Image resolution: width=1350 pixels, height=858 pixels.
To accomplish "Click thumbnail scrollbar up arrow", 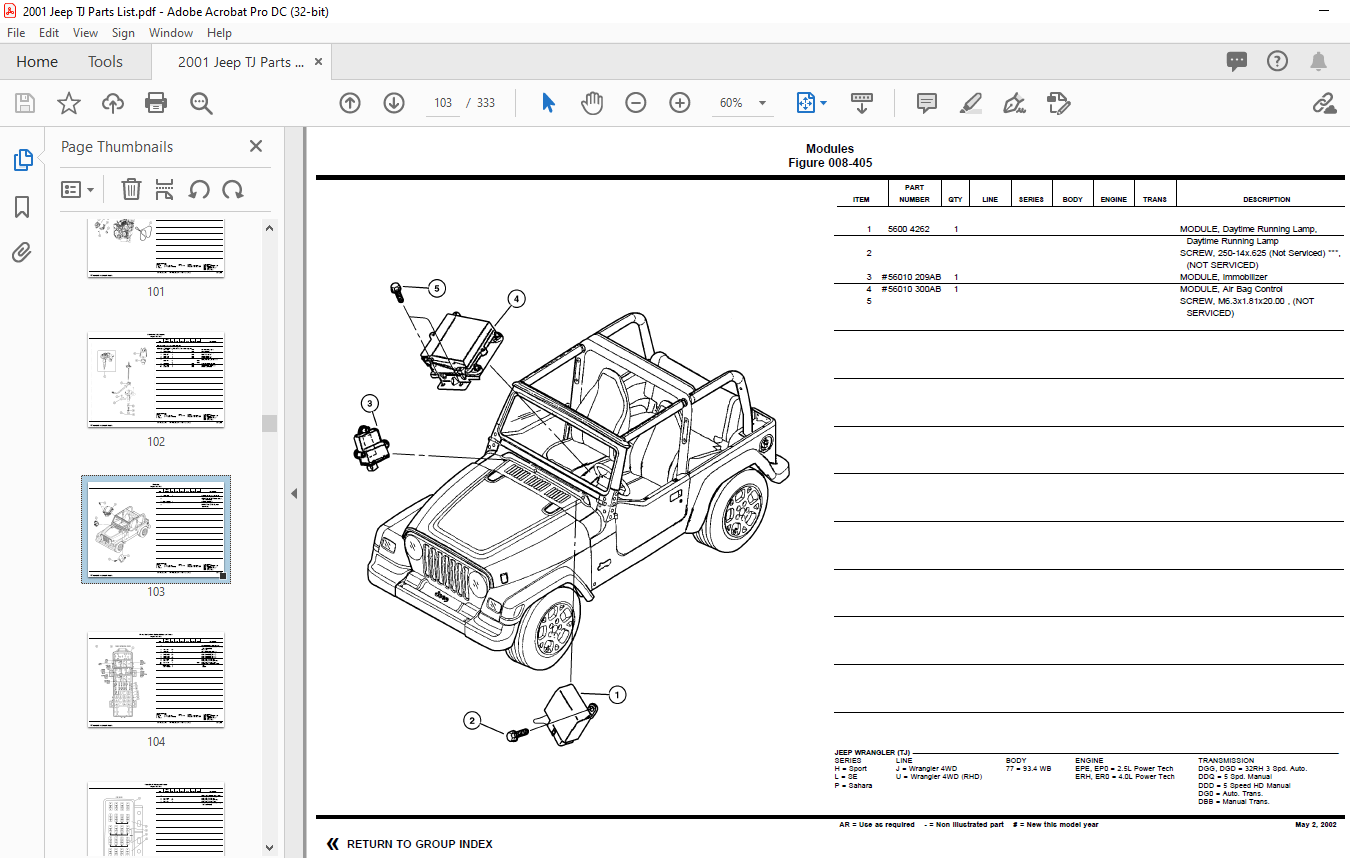I will pyautogui.click(x=269, y=228).
